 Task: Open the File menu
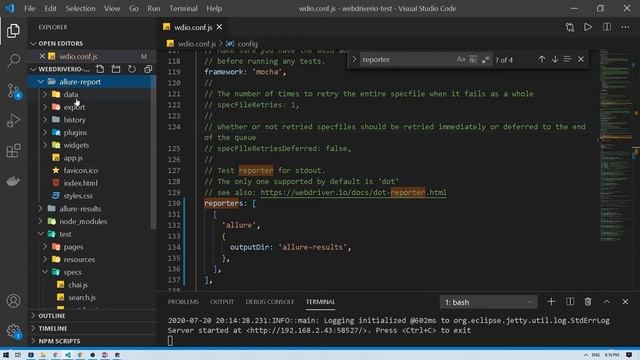29,8
